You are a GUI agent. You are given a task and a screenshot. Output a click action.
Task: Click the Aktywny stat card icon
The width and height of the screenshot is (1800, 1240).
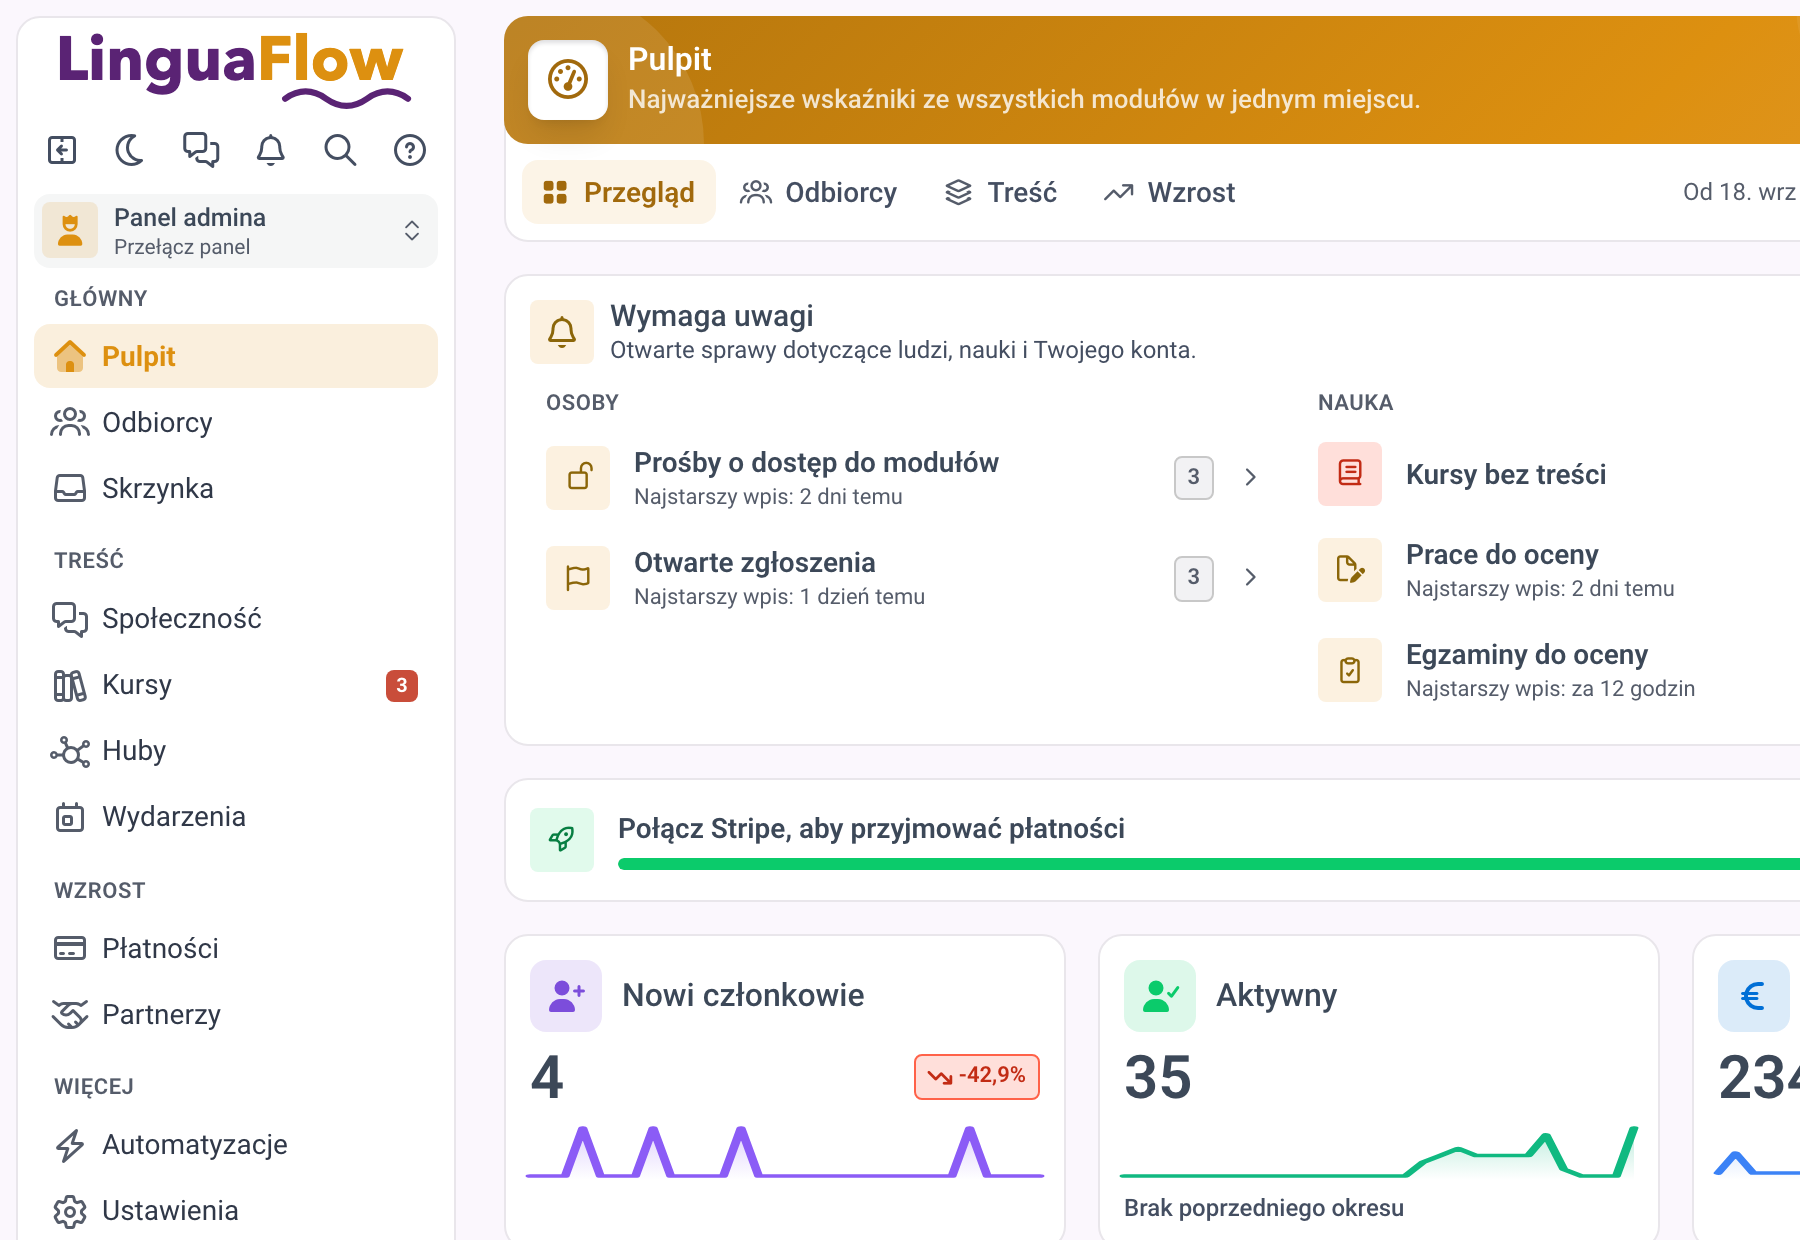pos(1160,996)
